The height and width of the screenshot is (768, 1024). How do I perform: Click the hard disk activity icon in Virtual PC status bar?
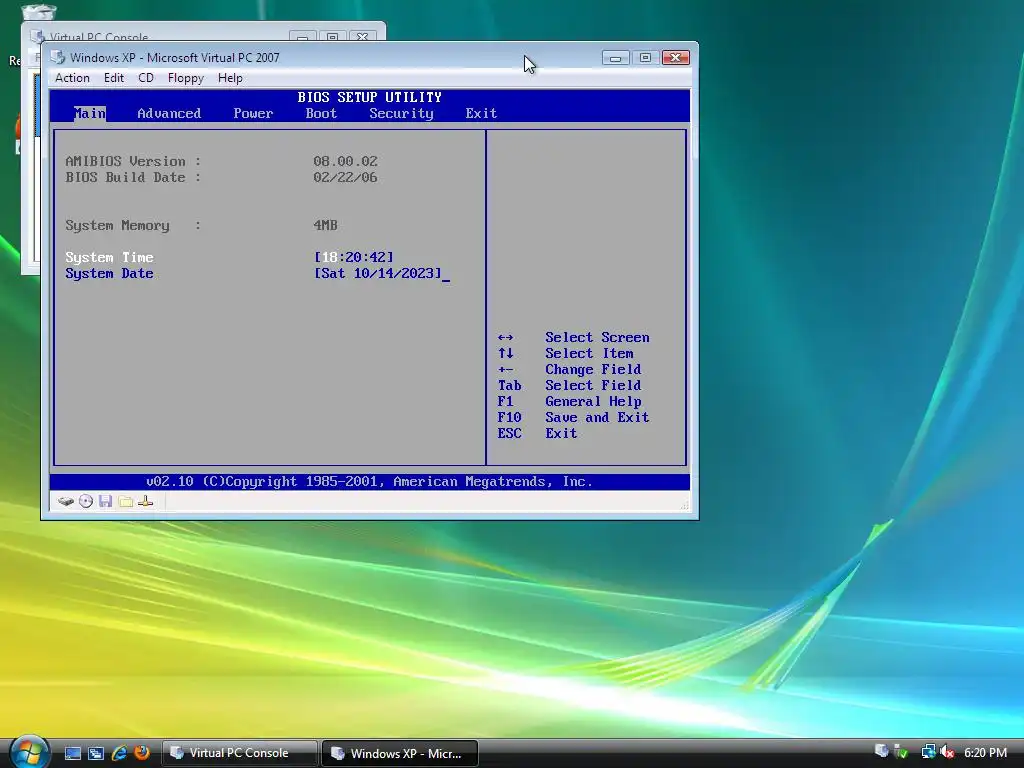click(x=65, y=502)
